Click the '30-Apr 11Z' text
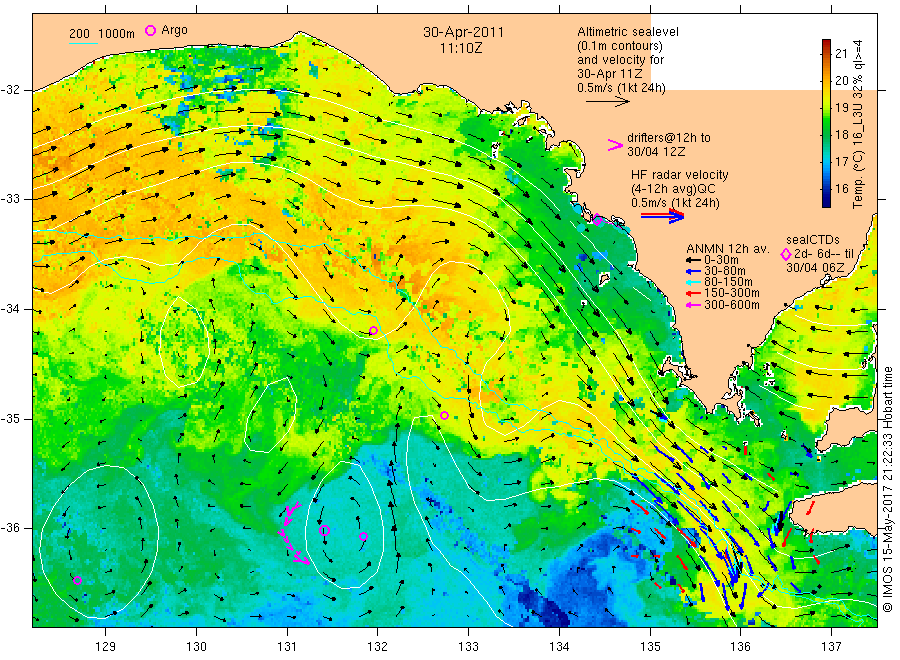 pyautogui.click(x=610, y=74)
